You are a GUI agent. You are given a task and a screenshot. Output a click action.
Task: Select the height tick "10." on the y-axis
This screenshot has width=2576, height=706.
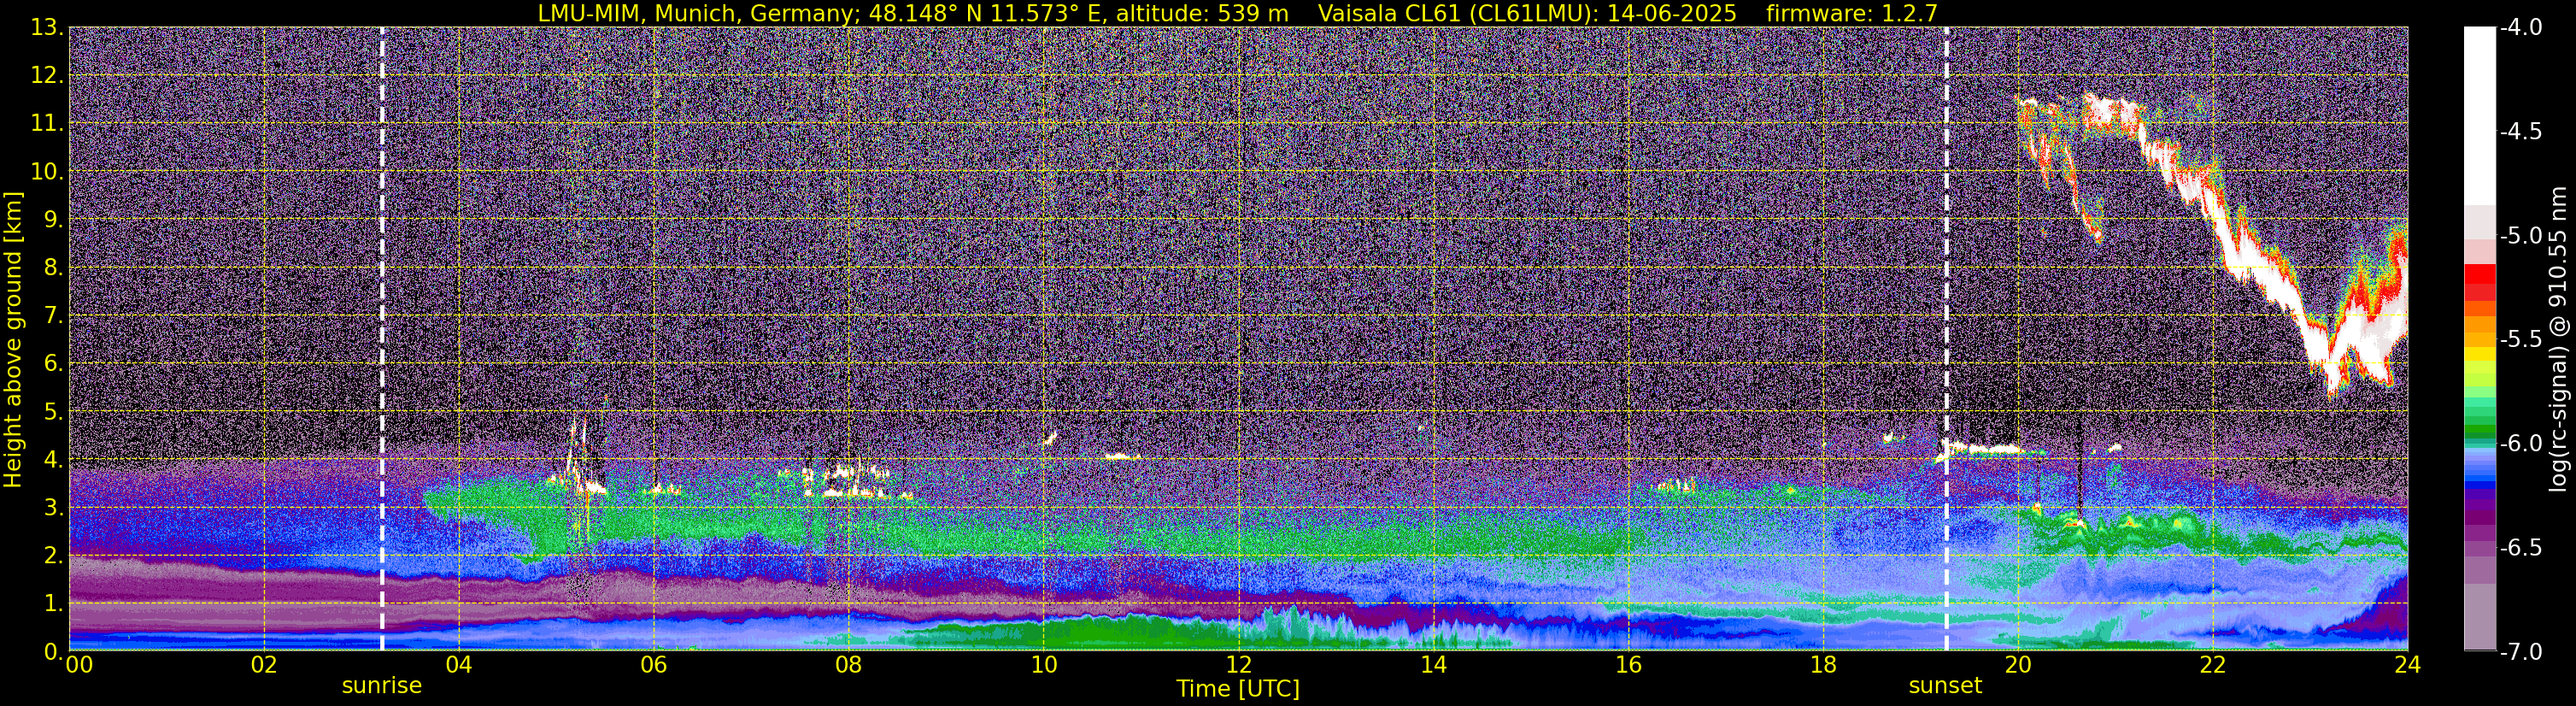pyautogui.click(x=46, y=172)
